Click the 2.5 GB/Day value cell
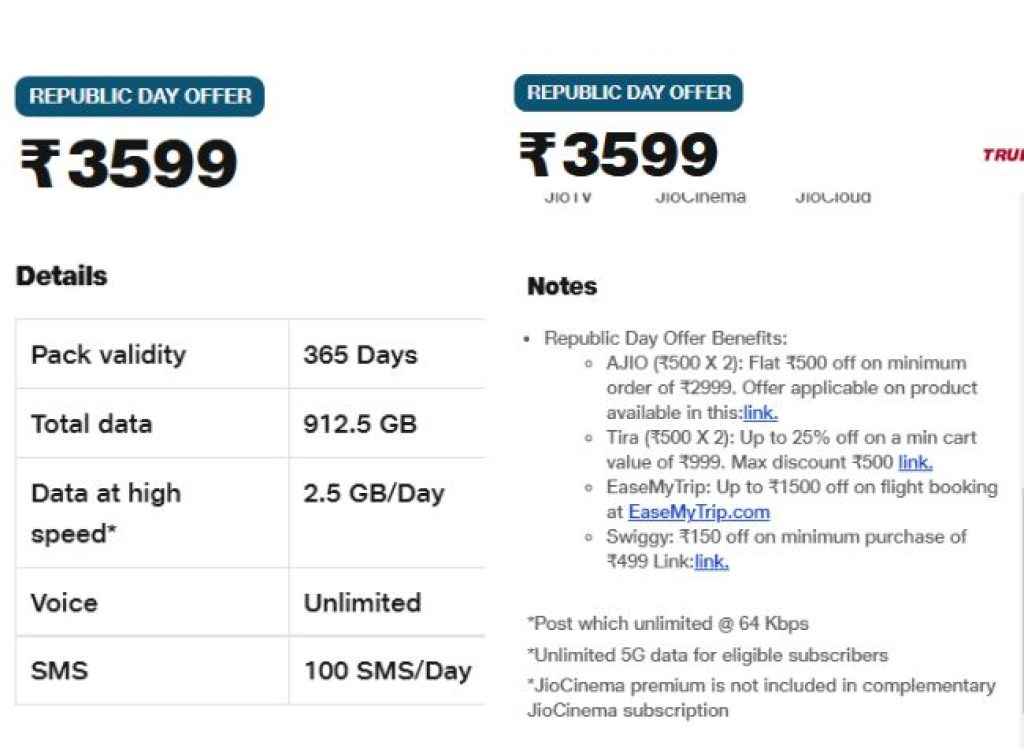Image resolution: width=1024 pixels, height=756 pixels. tap(373, 494)
